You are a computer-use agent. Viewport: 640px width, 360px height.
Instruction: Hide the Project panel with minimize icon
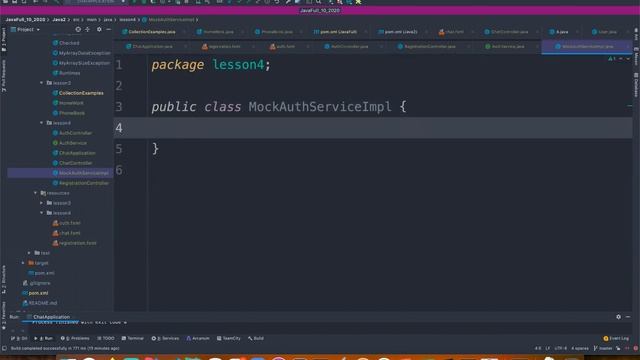(109, 29)
